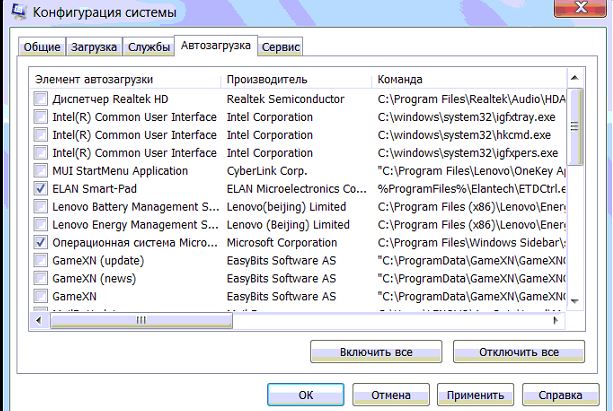The width and height of the screenshot is (613, 411).
Task: Enable the GameXN (news) checkbox
Action: click(41, 279)
